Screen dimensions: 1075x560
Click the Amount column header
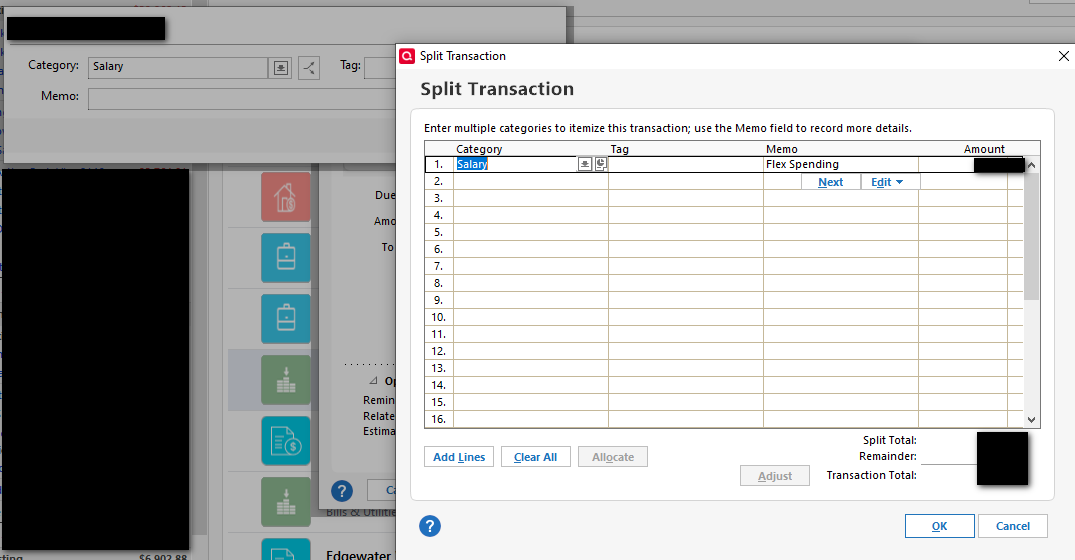(x=984, y=149)
